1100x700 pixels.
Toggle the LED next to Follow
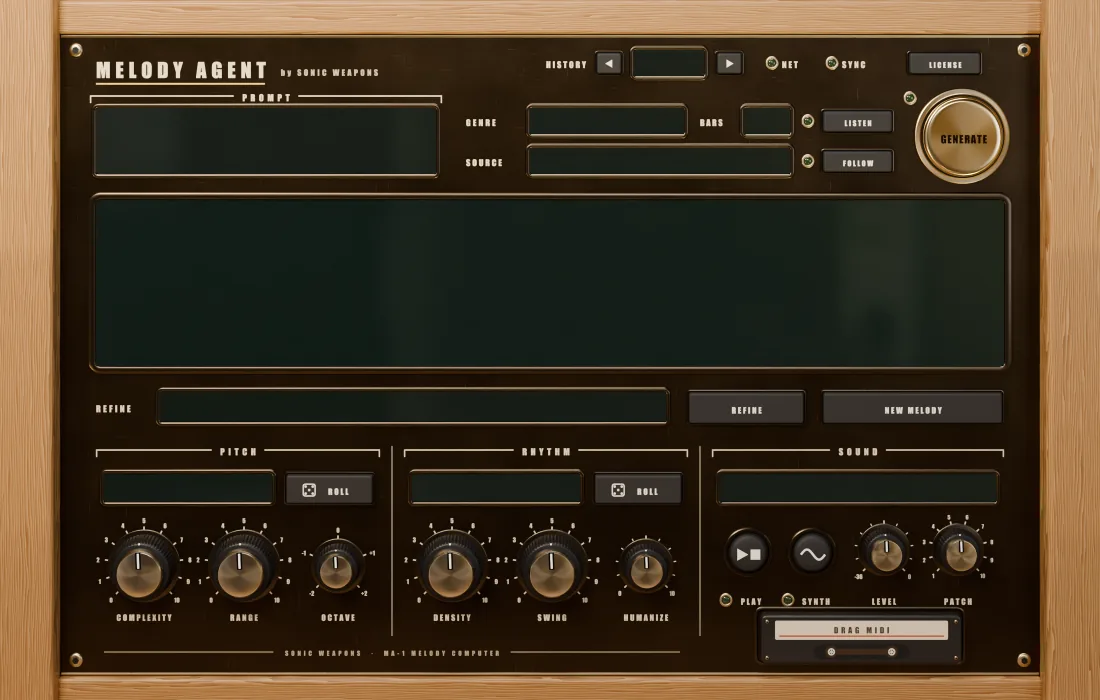coord(807,161)
